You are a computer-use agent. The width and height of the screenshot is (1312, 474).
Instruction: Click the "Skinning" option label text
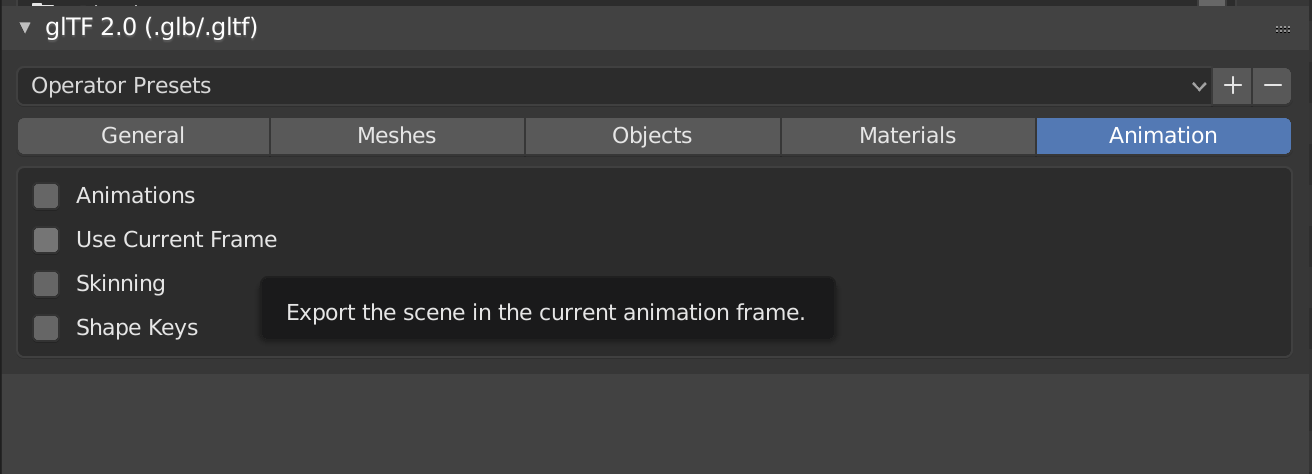coord(120,284)
